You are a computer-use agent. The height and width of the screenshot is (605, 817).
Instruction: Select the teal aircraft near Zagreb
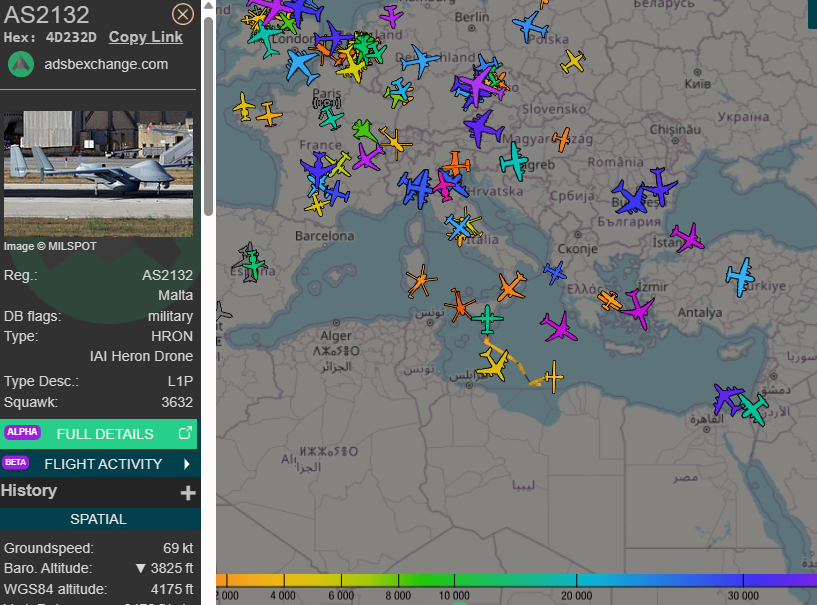(514, 162)
